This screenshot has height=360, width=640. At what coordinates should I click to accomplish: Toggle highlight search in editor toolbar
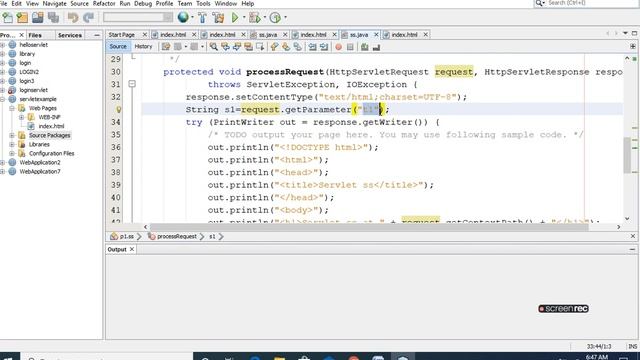coord(248,47)
